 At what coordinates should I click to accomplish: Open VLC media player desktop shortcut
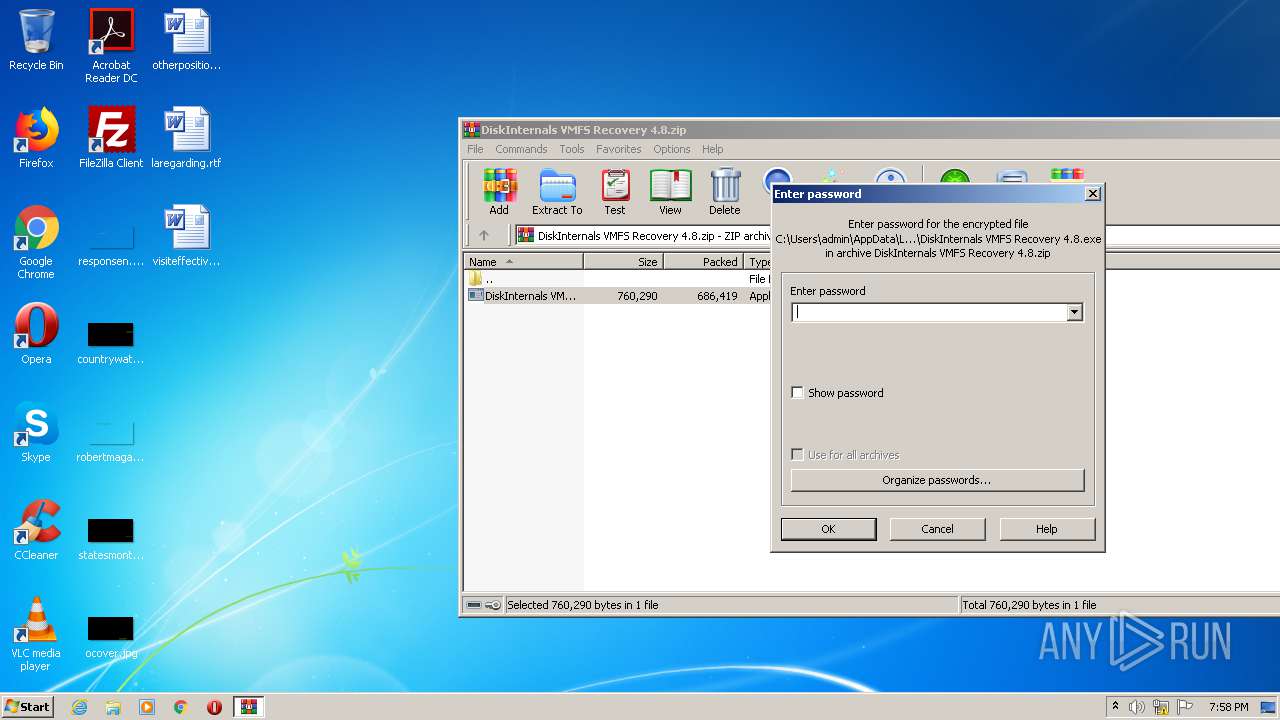36,634
